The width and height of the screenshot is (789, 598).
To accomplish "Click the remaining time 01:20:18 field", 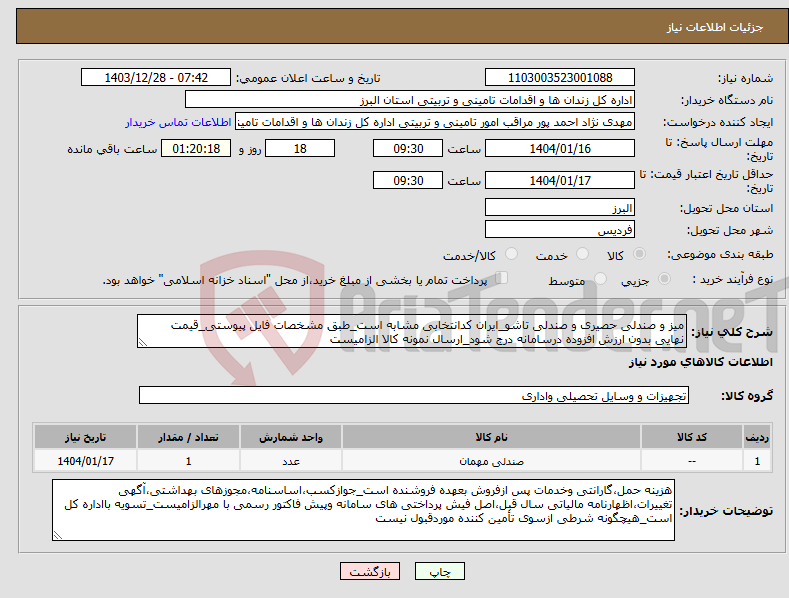I will point(196,148).
